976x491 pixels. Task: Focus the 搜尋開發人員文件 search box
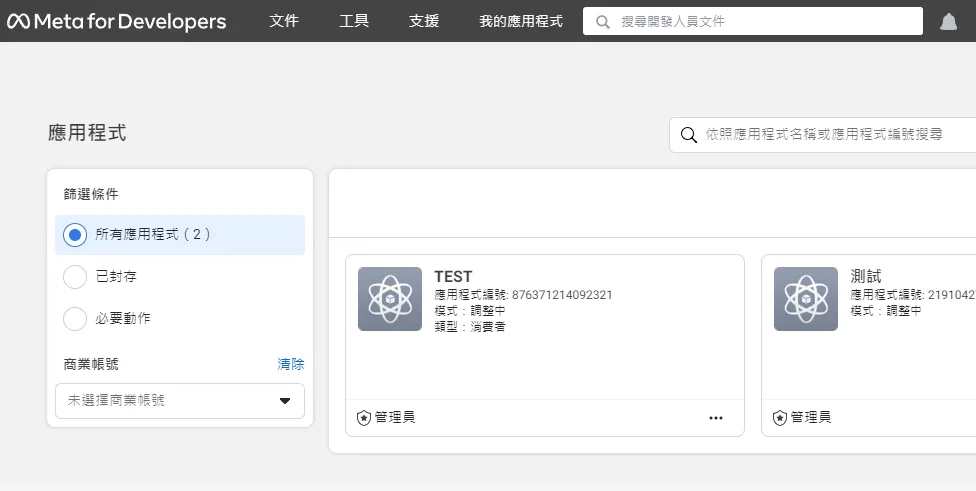pos(753,21)
